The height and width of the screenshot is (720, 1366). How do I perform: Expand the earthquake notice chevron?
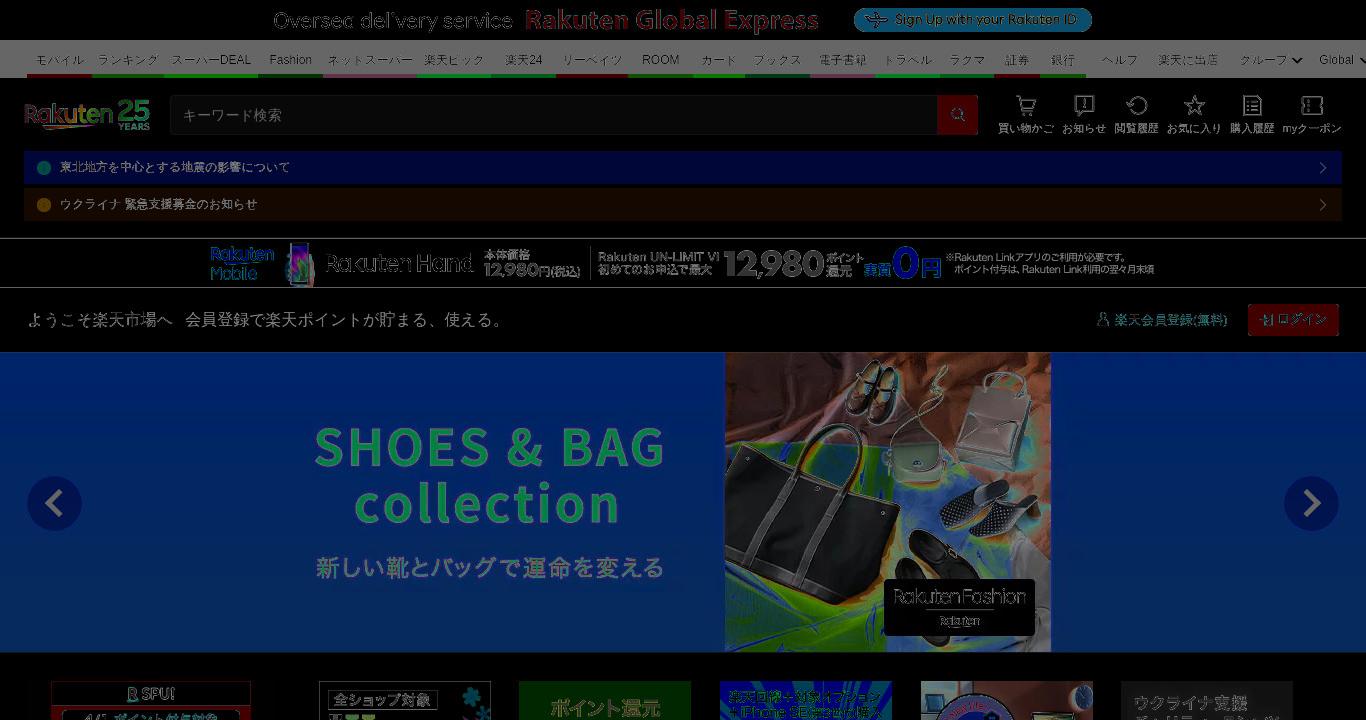(1322, 168)
